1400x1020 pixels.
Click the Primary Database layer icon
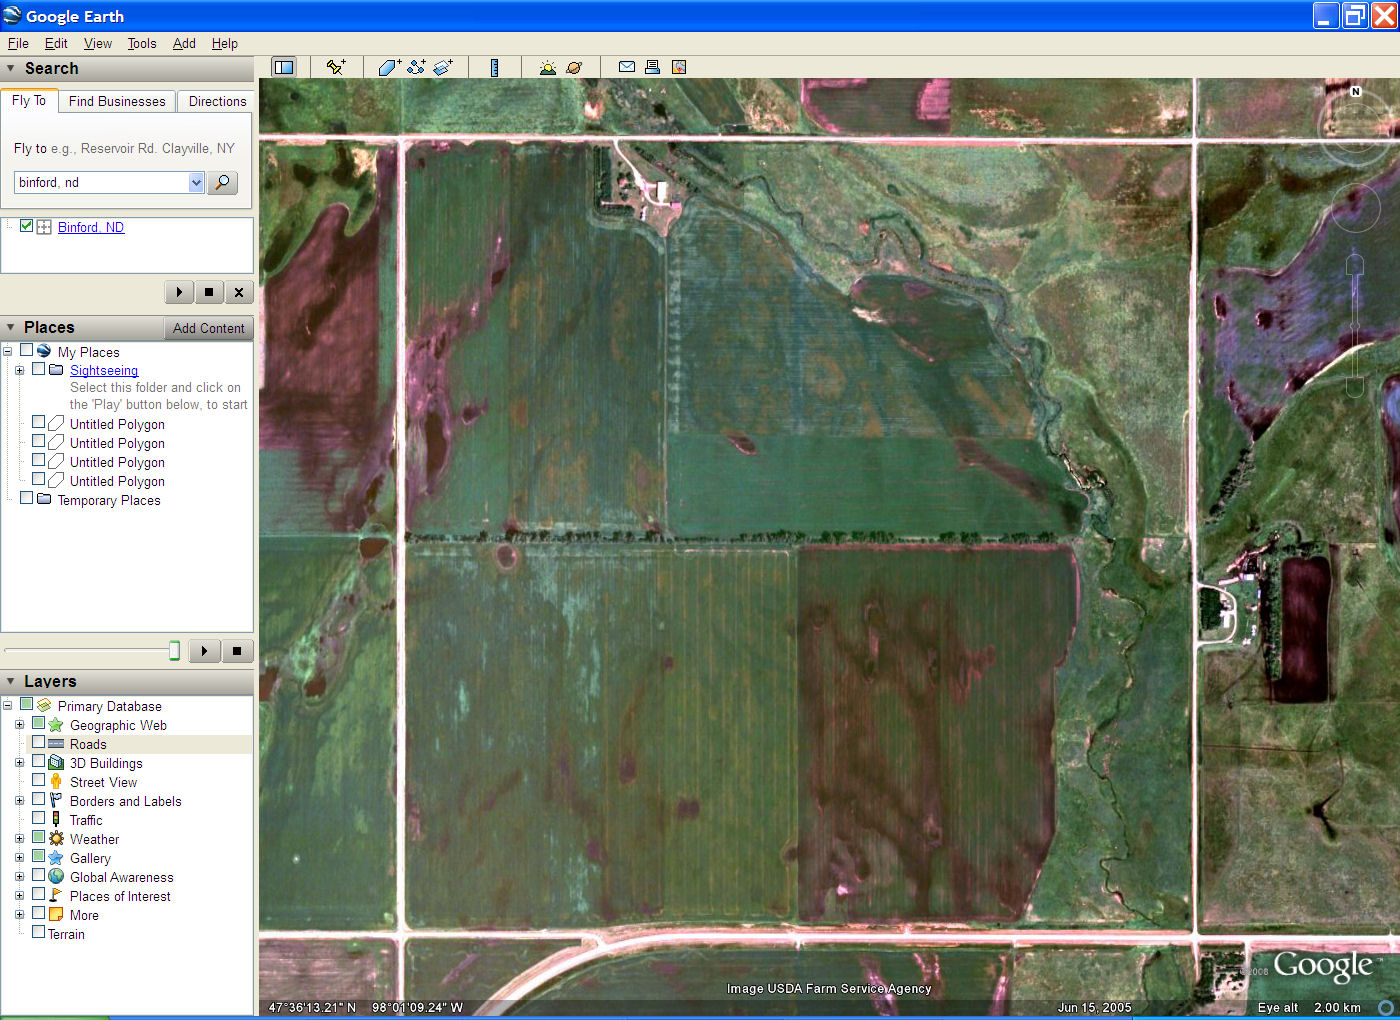[44, 706]
